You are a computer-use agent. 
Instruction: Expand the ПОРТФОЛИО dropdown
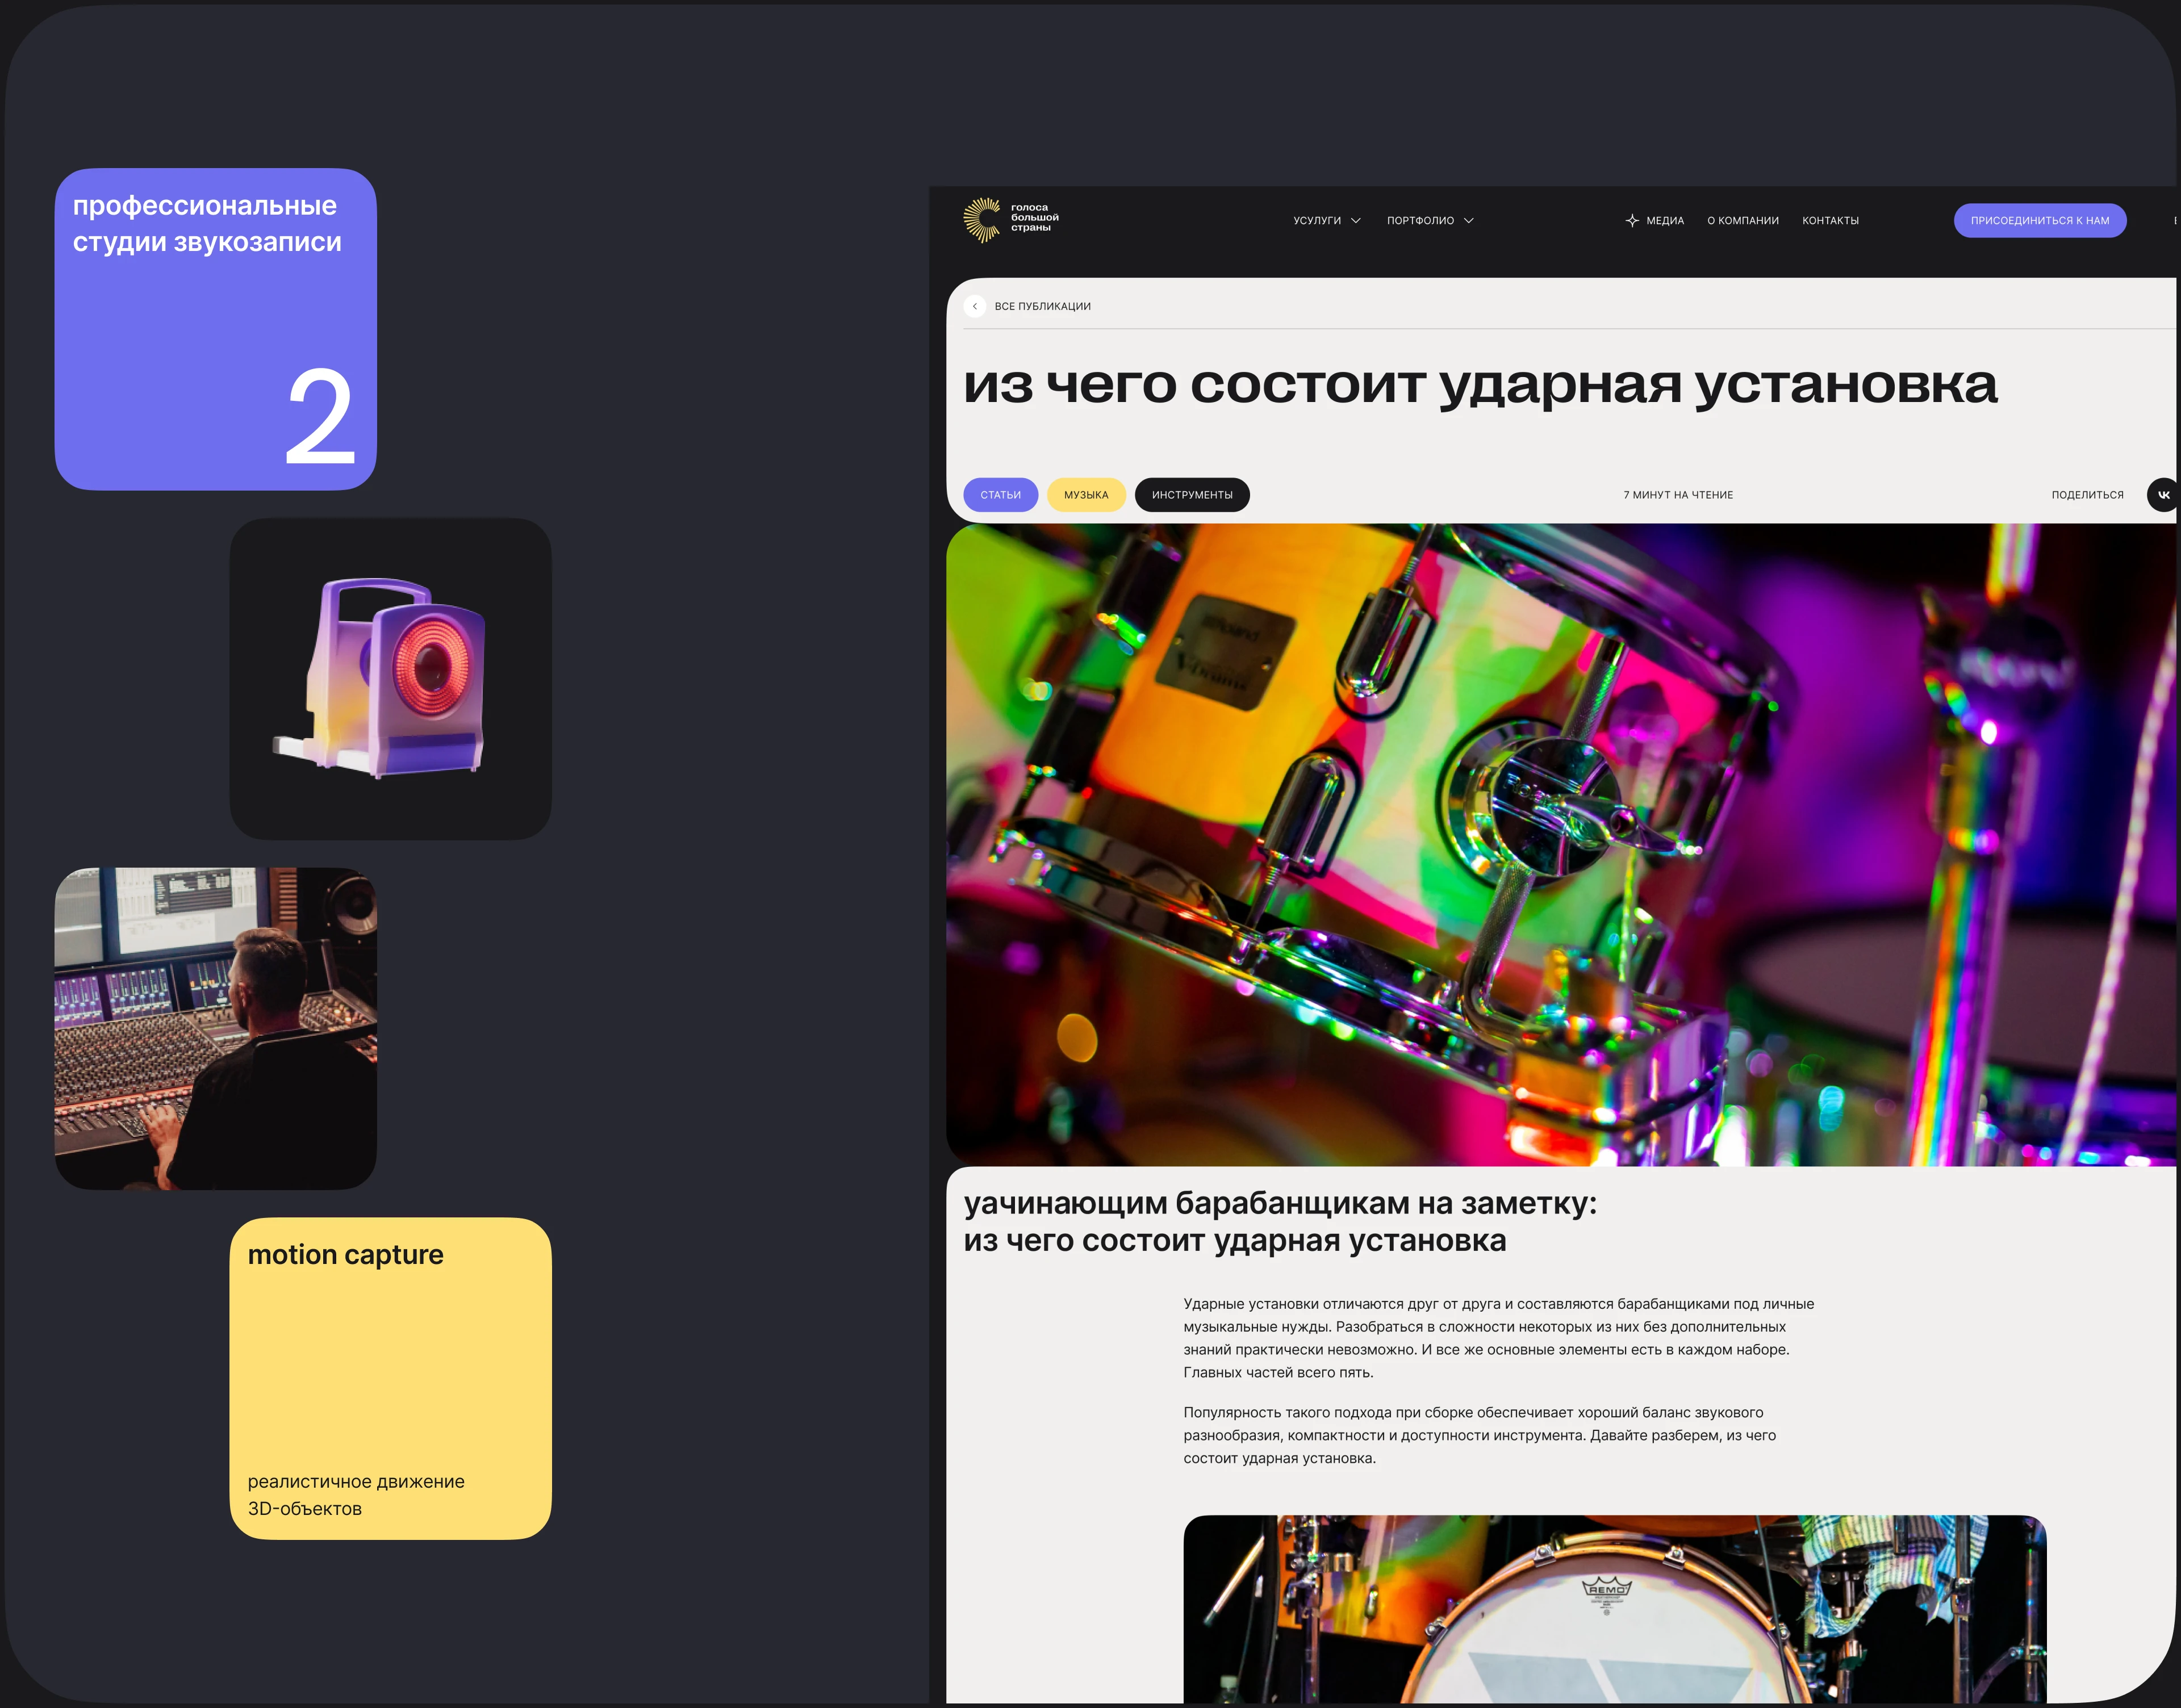click(1422, 220)
